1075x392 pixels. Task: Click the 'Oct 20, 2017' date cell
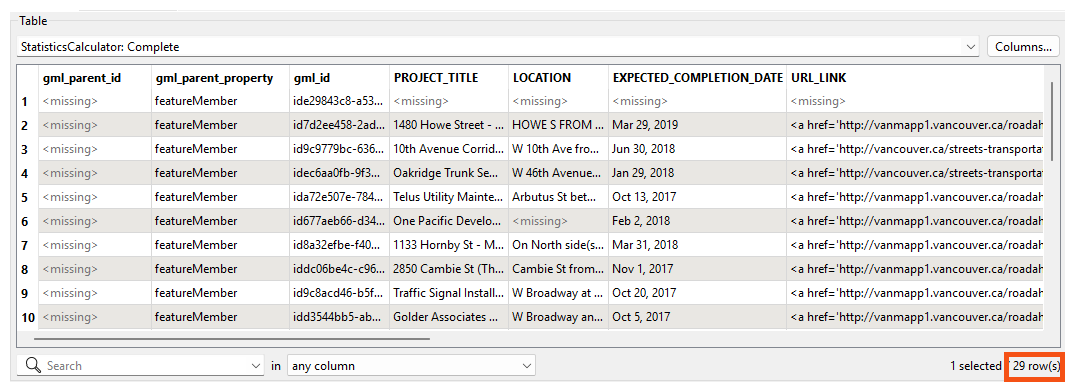697,293
